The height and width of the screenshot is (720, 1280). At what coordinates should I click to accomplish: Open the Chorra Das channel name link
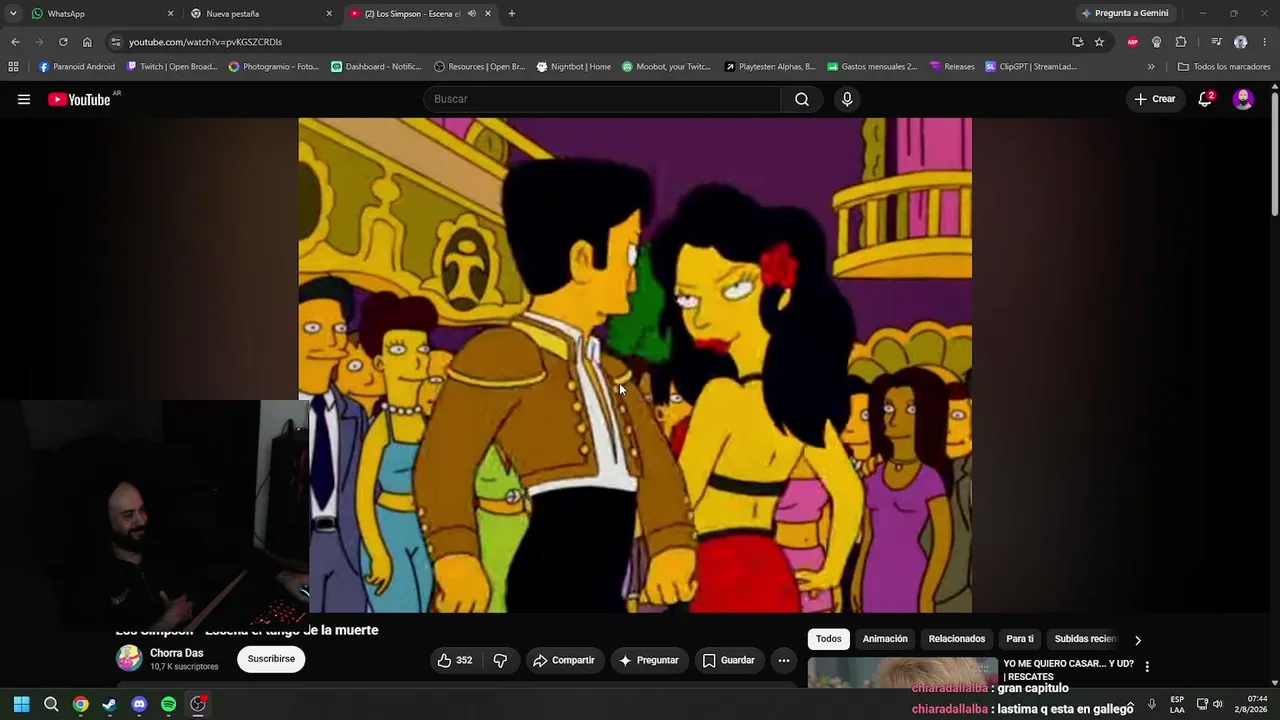(176, 653)
